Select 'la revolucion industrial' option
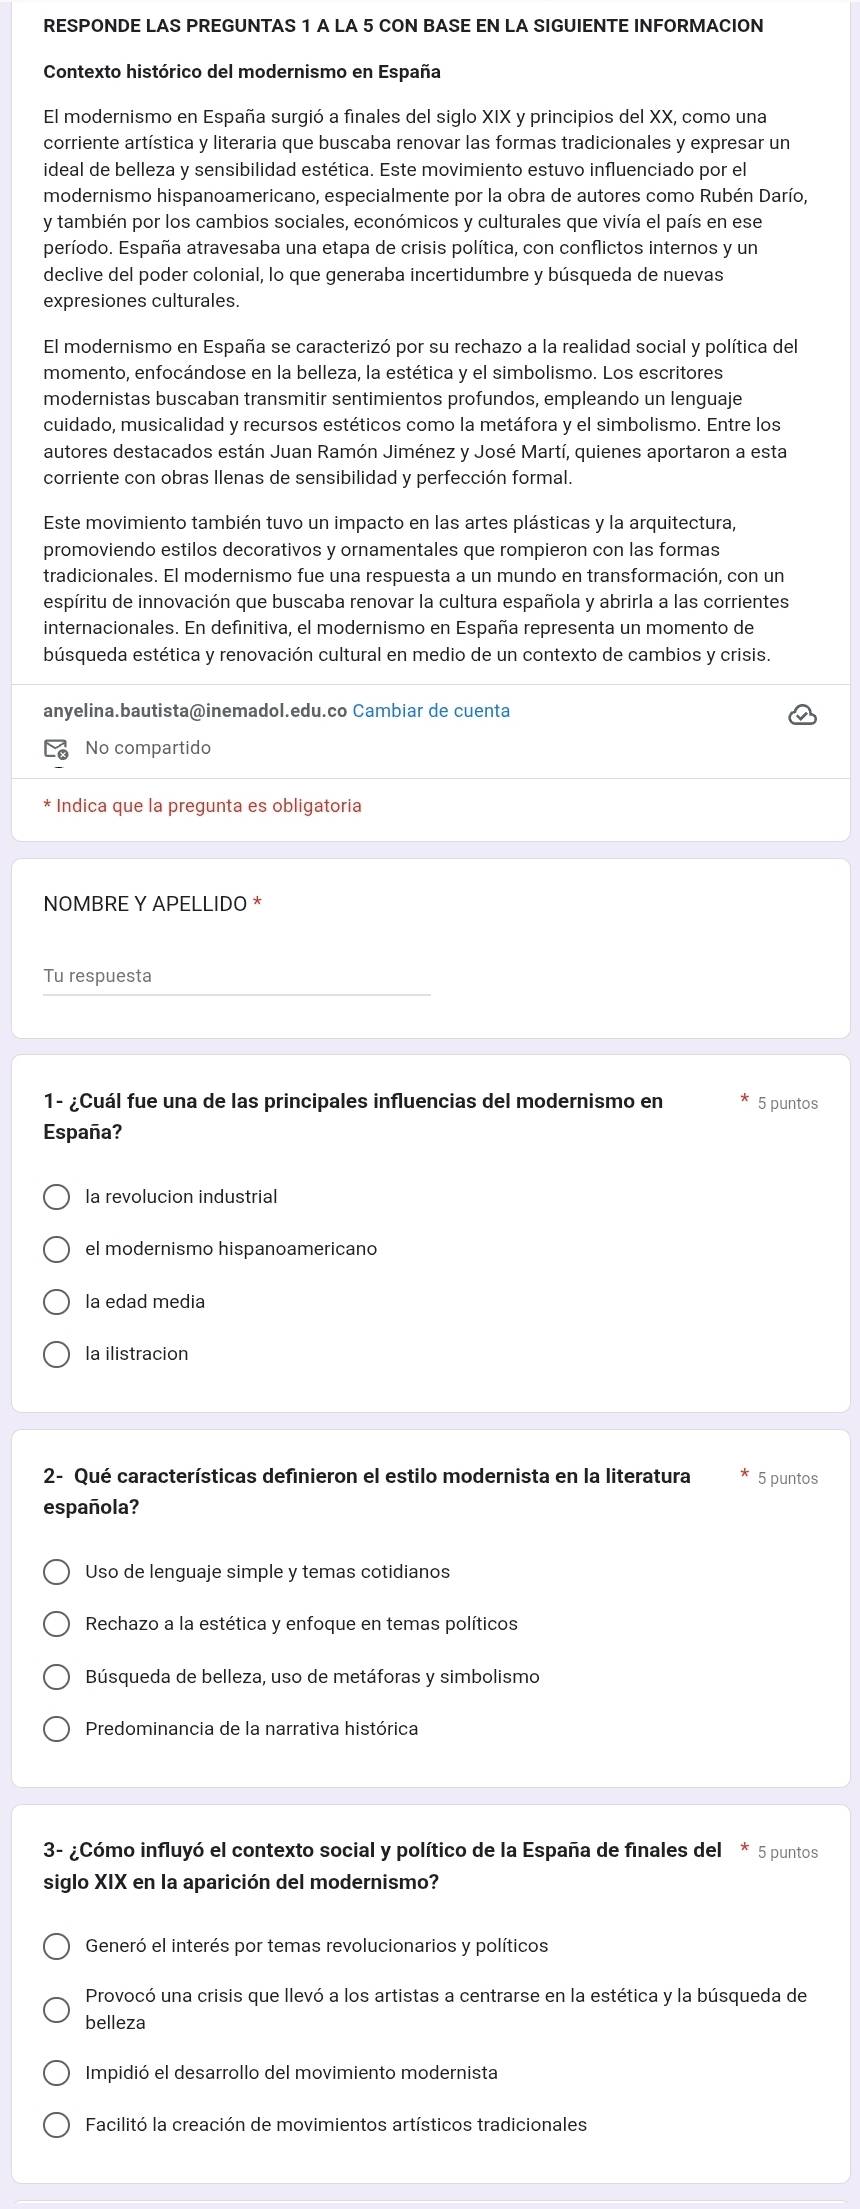The height and width of the screenshot is (2209, 860). 57,1197
